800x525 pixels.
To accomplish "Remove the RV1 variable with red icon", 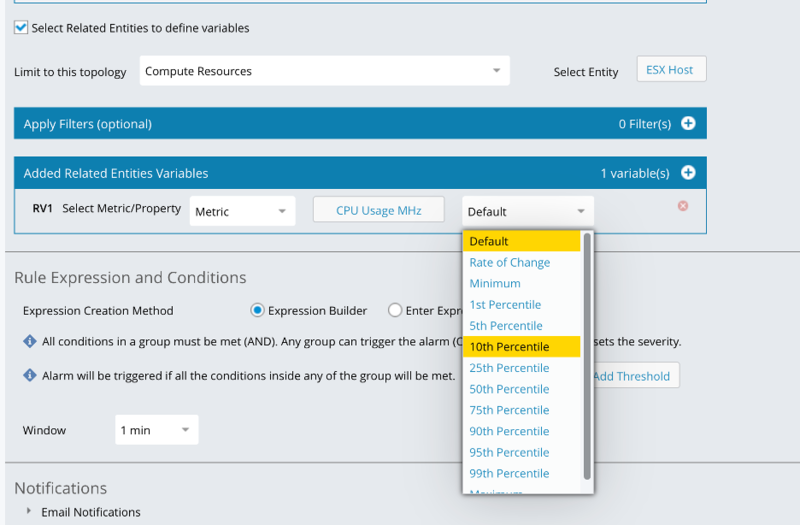I will 683,206.
